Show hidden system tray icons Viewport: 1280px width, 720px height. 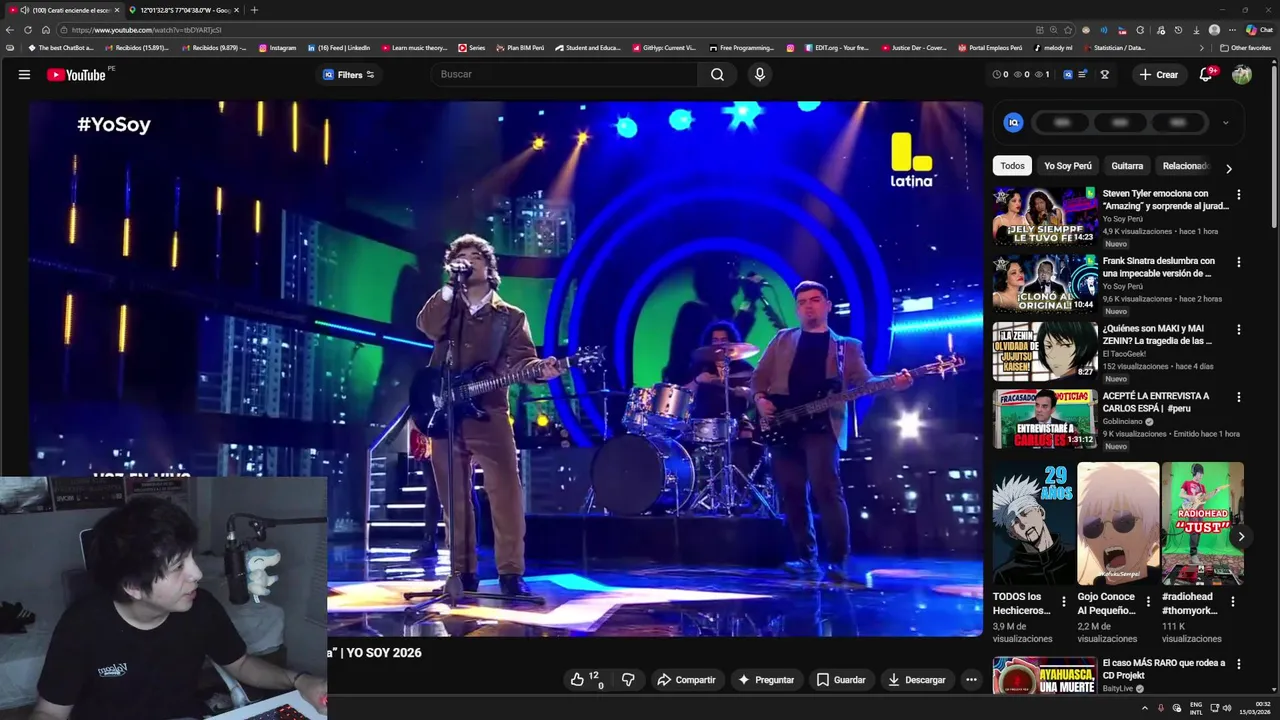tap(1145, 708)
